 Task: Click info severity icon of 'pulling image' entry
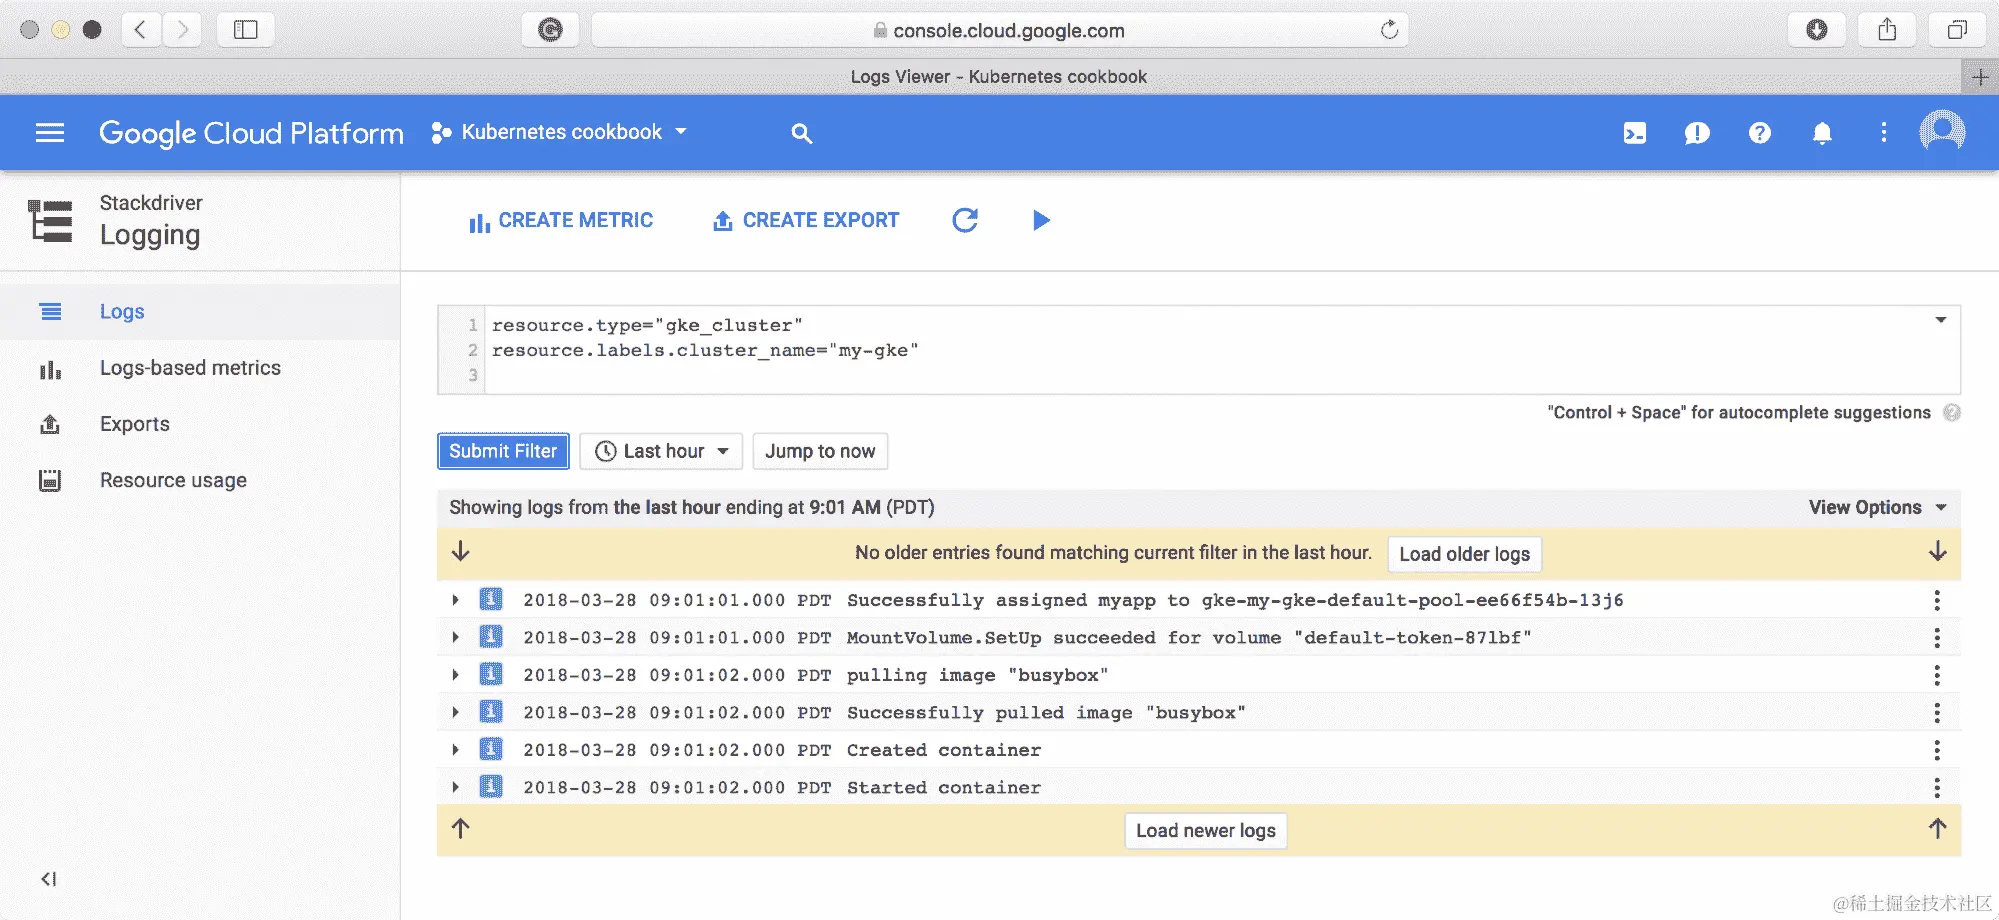(x=491, y=674)
